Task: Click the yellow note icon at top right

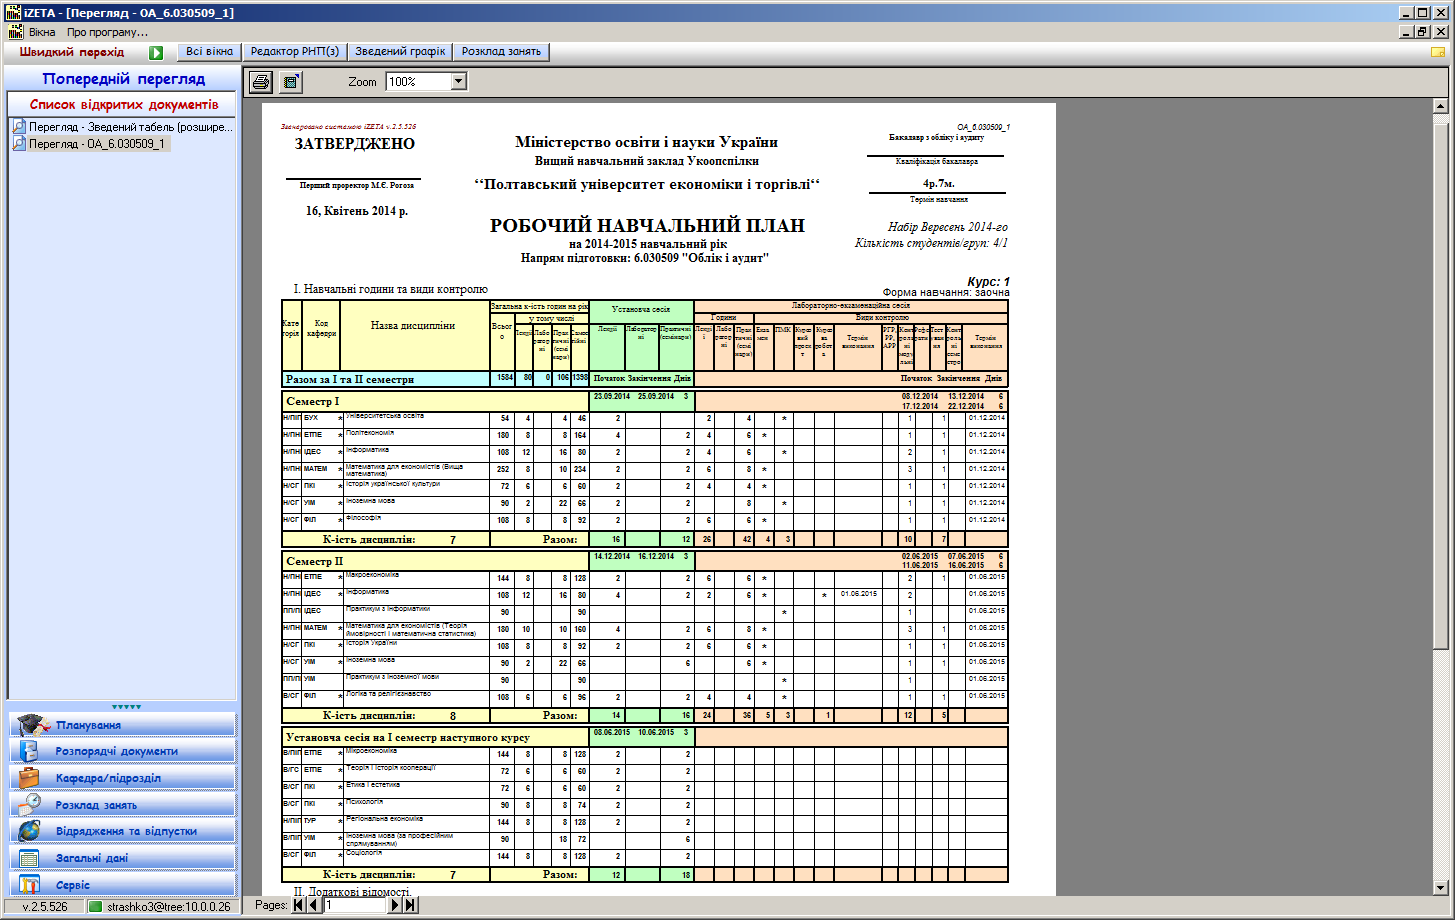Action: tap(1438, 52)
